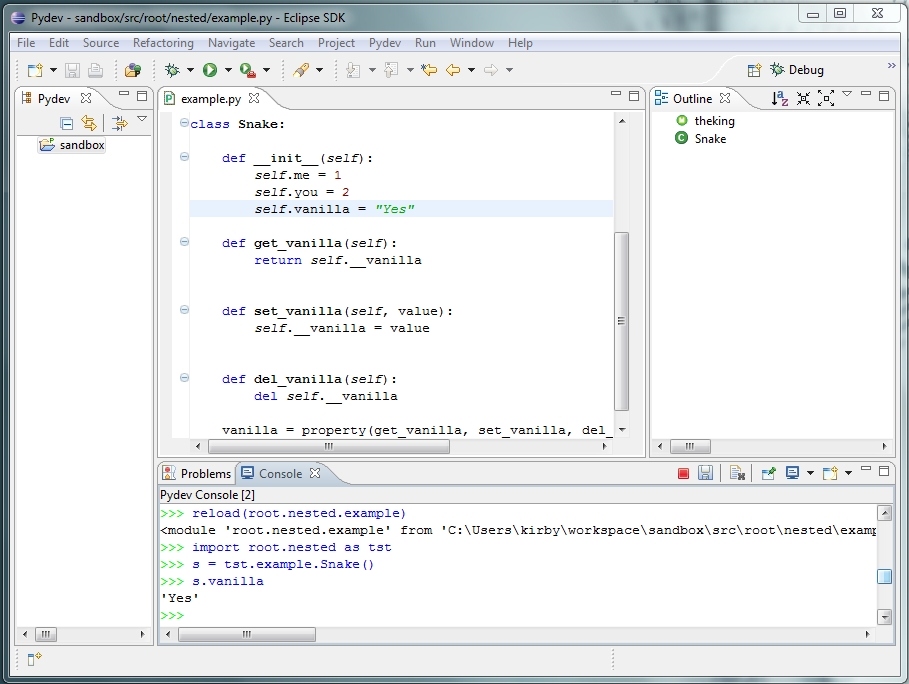Maximize the Console panel

coord(884,471)
